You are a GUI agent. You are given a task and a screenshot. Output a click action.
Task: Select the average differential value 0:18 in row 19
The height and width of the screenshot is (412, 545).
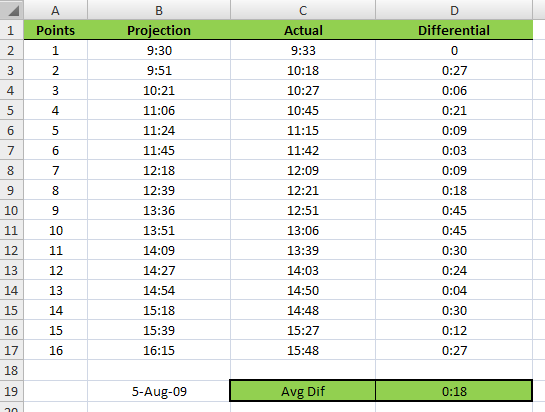click(454, 391)
